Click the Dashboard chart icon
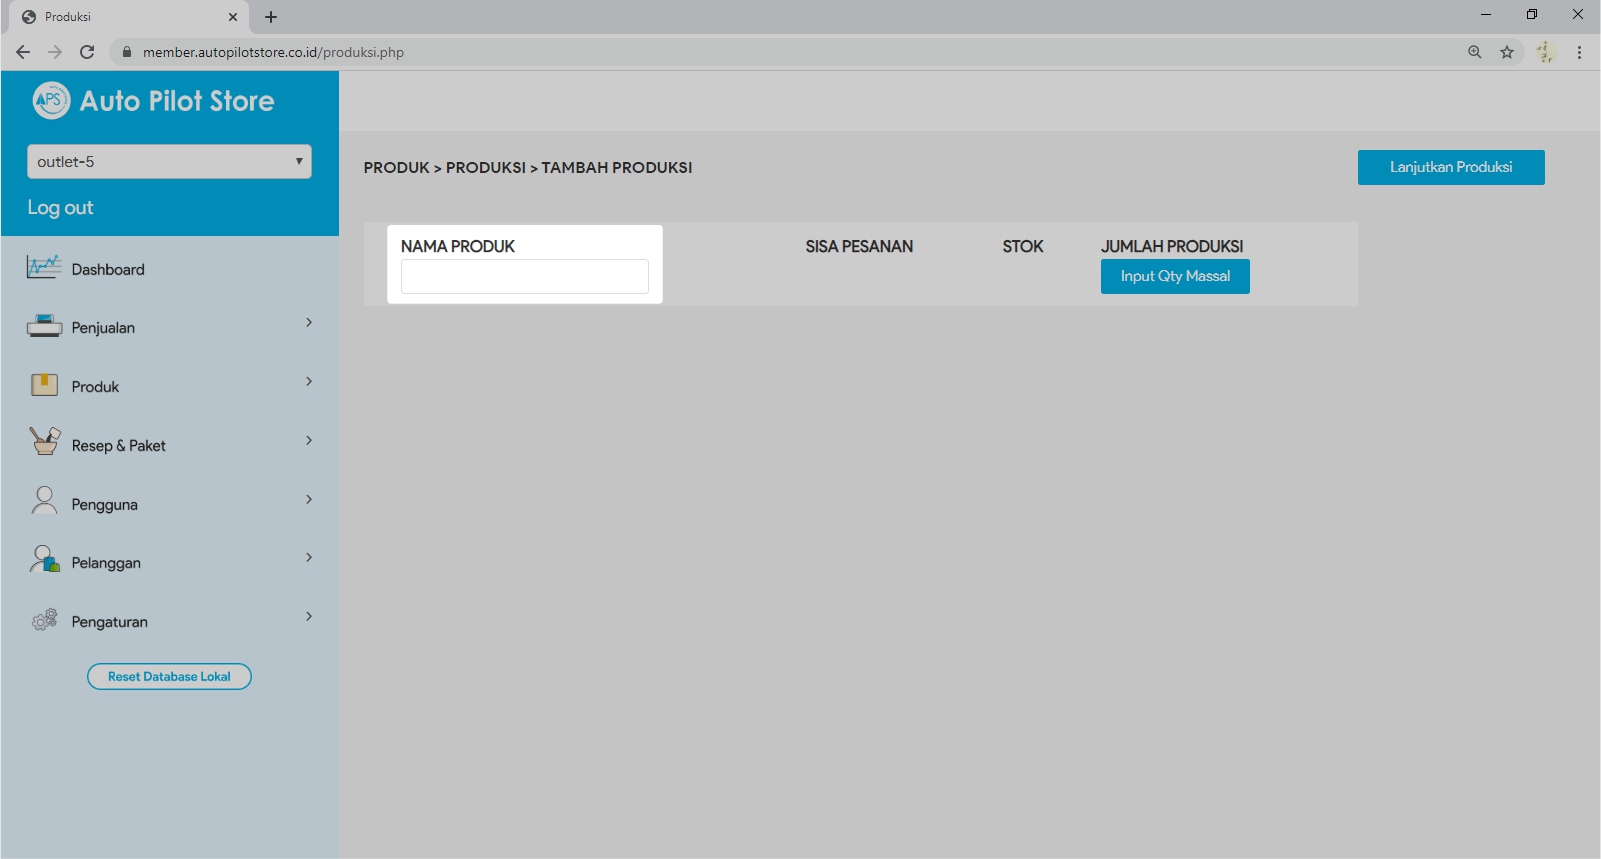The width and height of the screenshot is (1601, 859). [x=44, y=268]
